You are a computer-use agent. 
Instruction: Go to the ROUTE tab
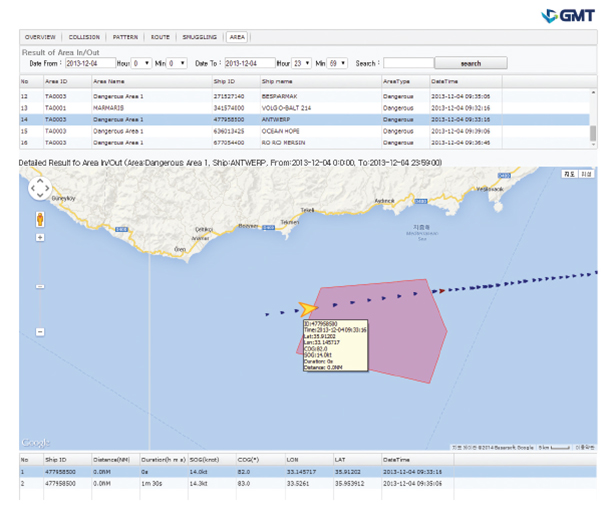point(160,36)
